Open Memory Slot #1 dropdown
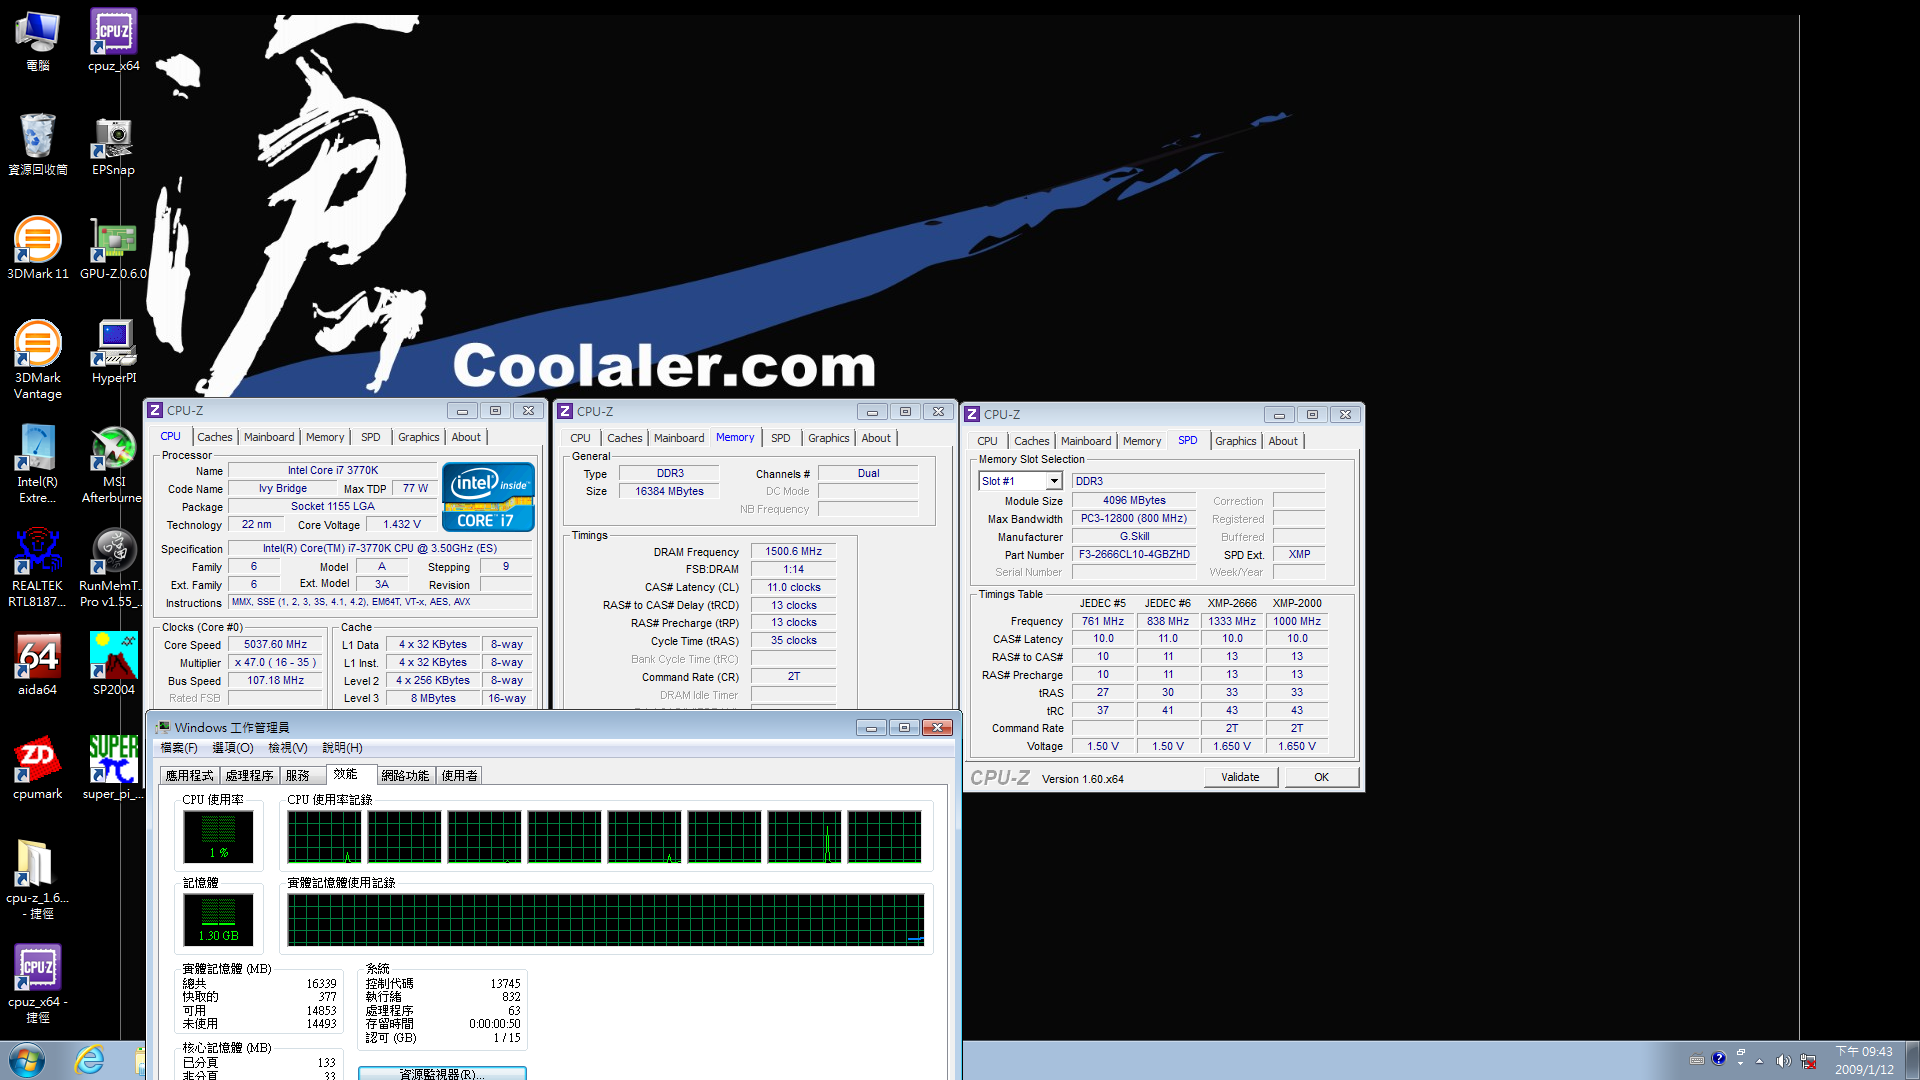This screenshot has height=1080, width=1920. tap(1054, 481)
